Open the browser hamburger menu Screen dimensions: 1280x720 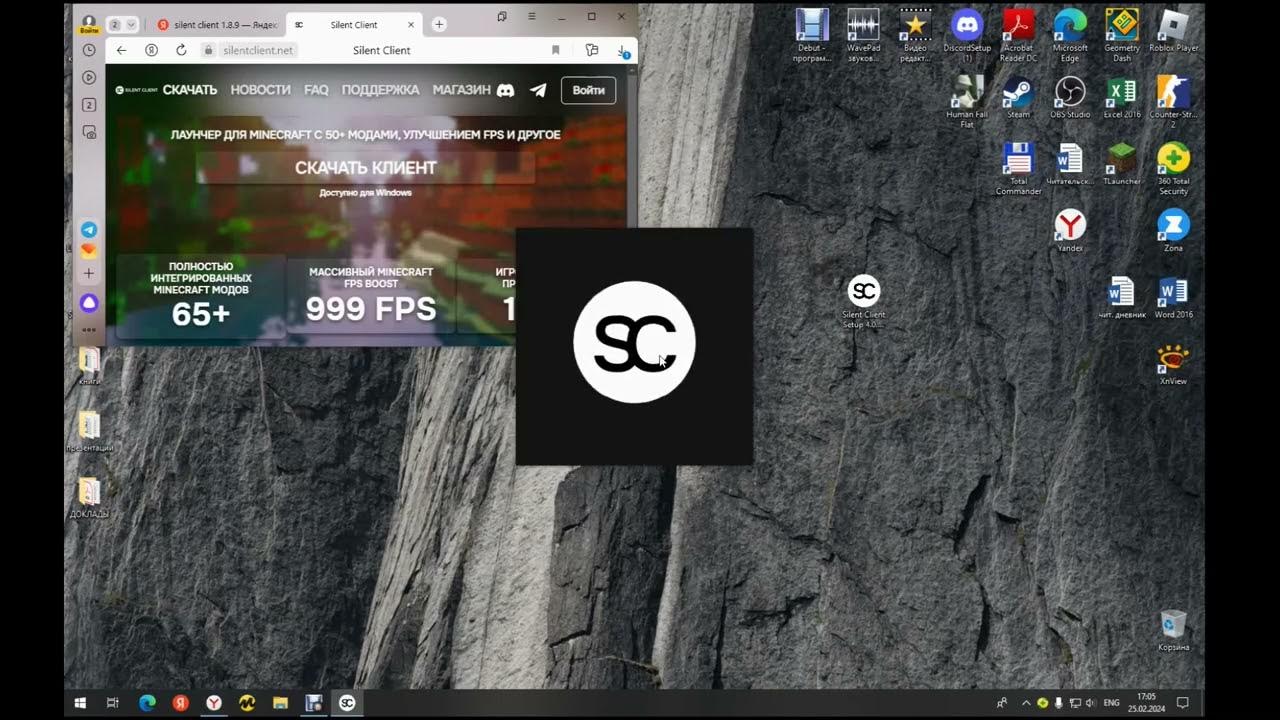click(531, 17)
